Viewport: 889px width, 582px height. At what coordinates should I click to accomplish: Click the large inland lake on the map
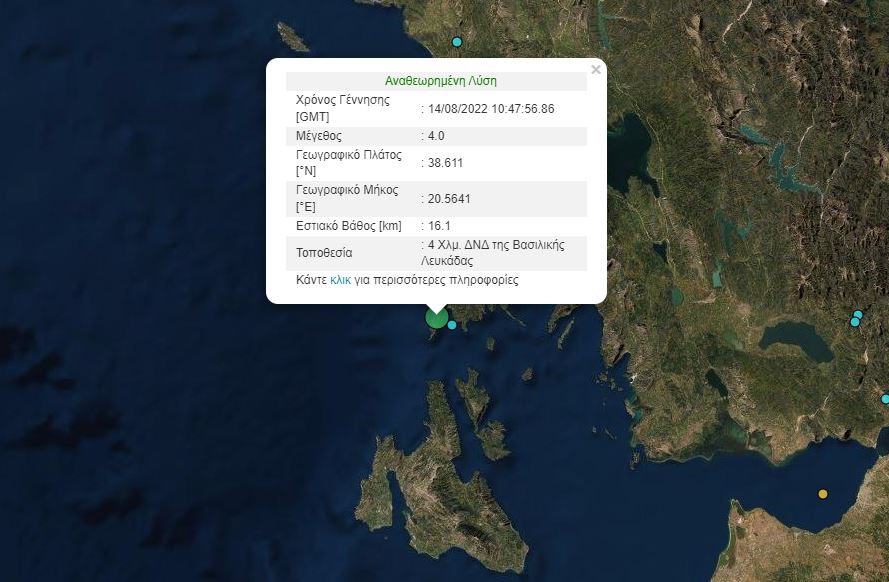click(795, 342)
